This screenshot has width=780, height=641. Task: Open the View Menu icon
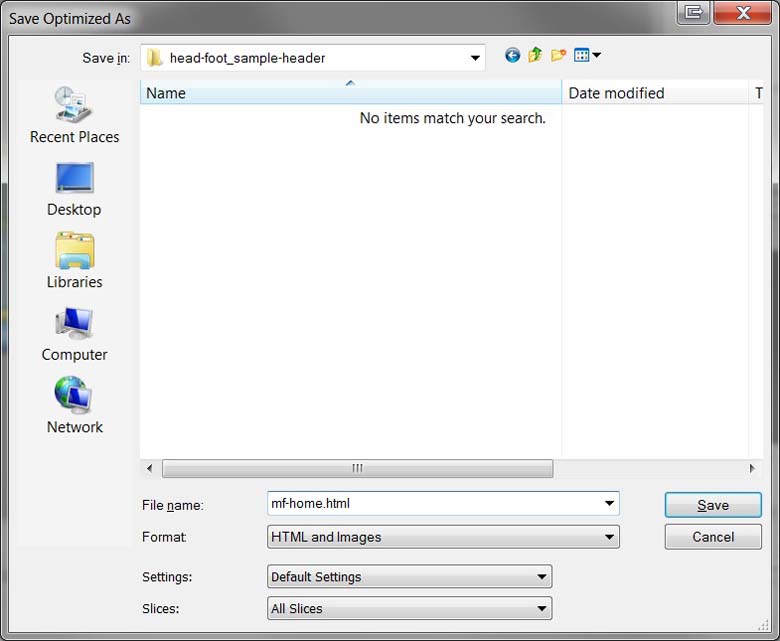587,55
